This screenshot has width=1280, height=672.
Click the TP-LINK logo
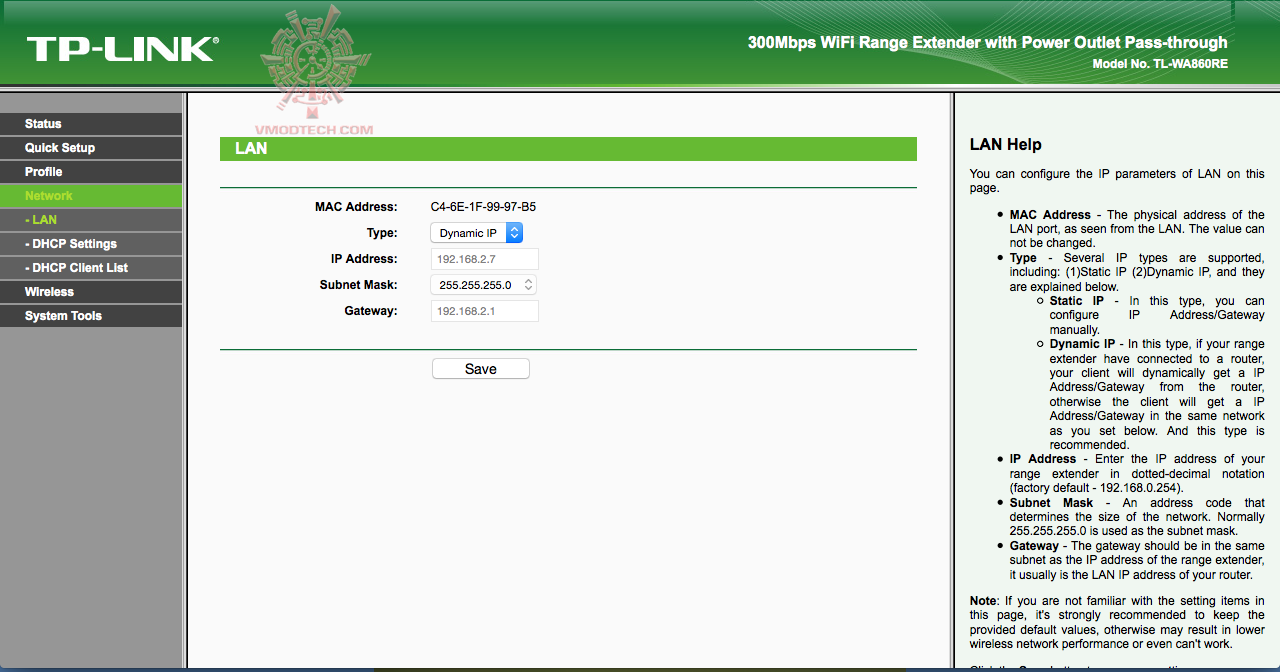point(122,48)
